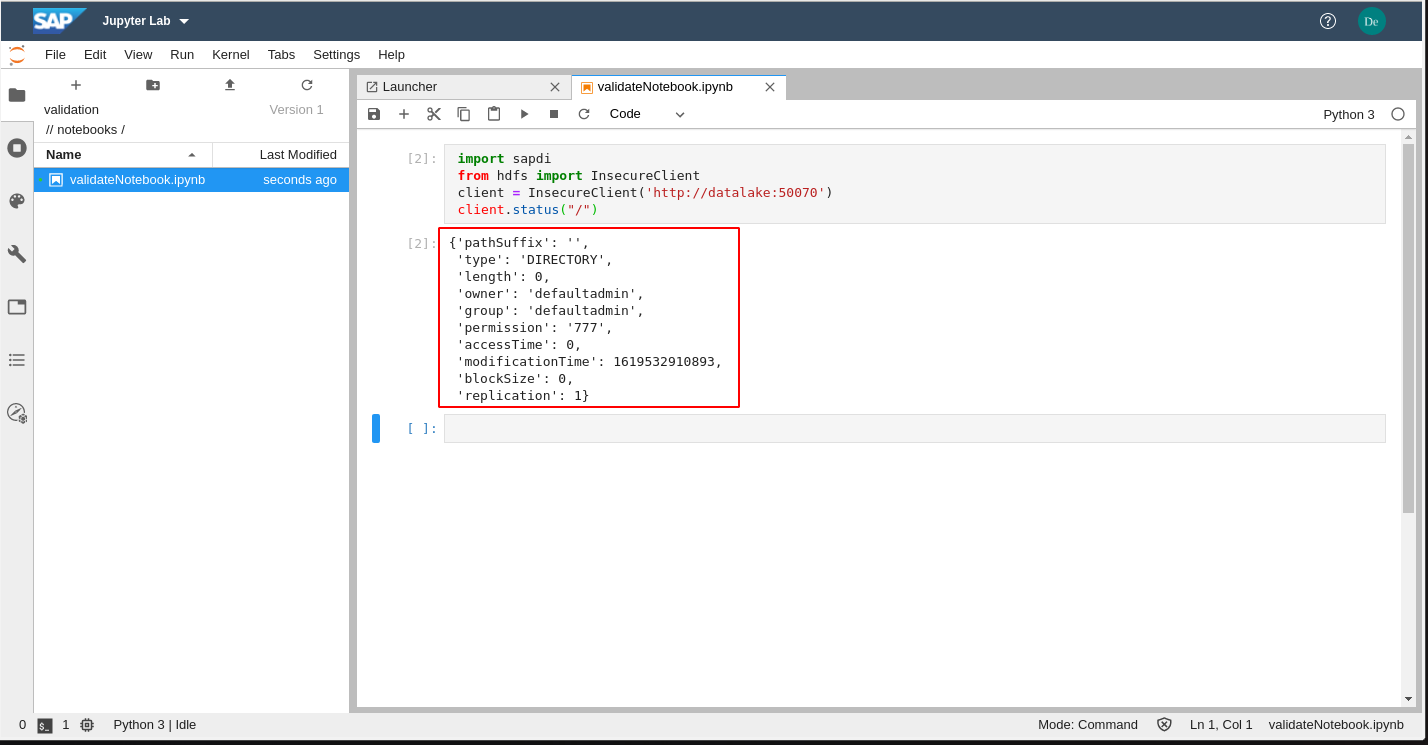This screenshot has width=1428, height=745.
Task: Open the open tabs sidebar panel
Action: (17, 307)
